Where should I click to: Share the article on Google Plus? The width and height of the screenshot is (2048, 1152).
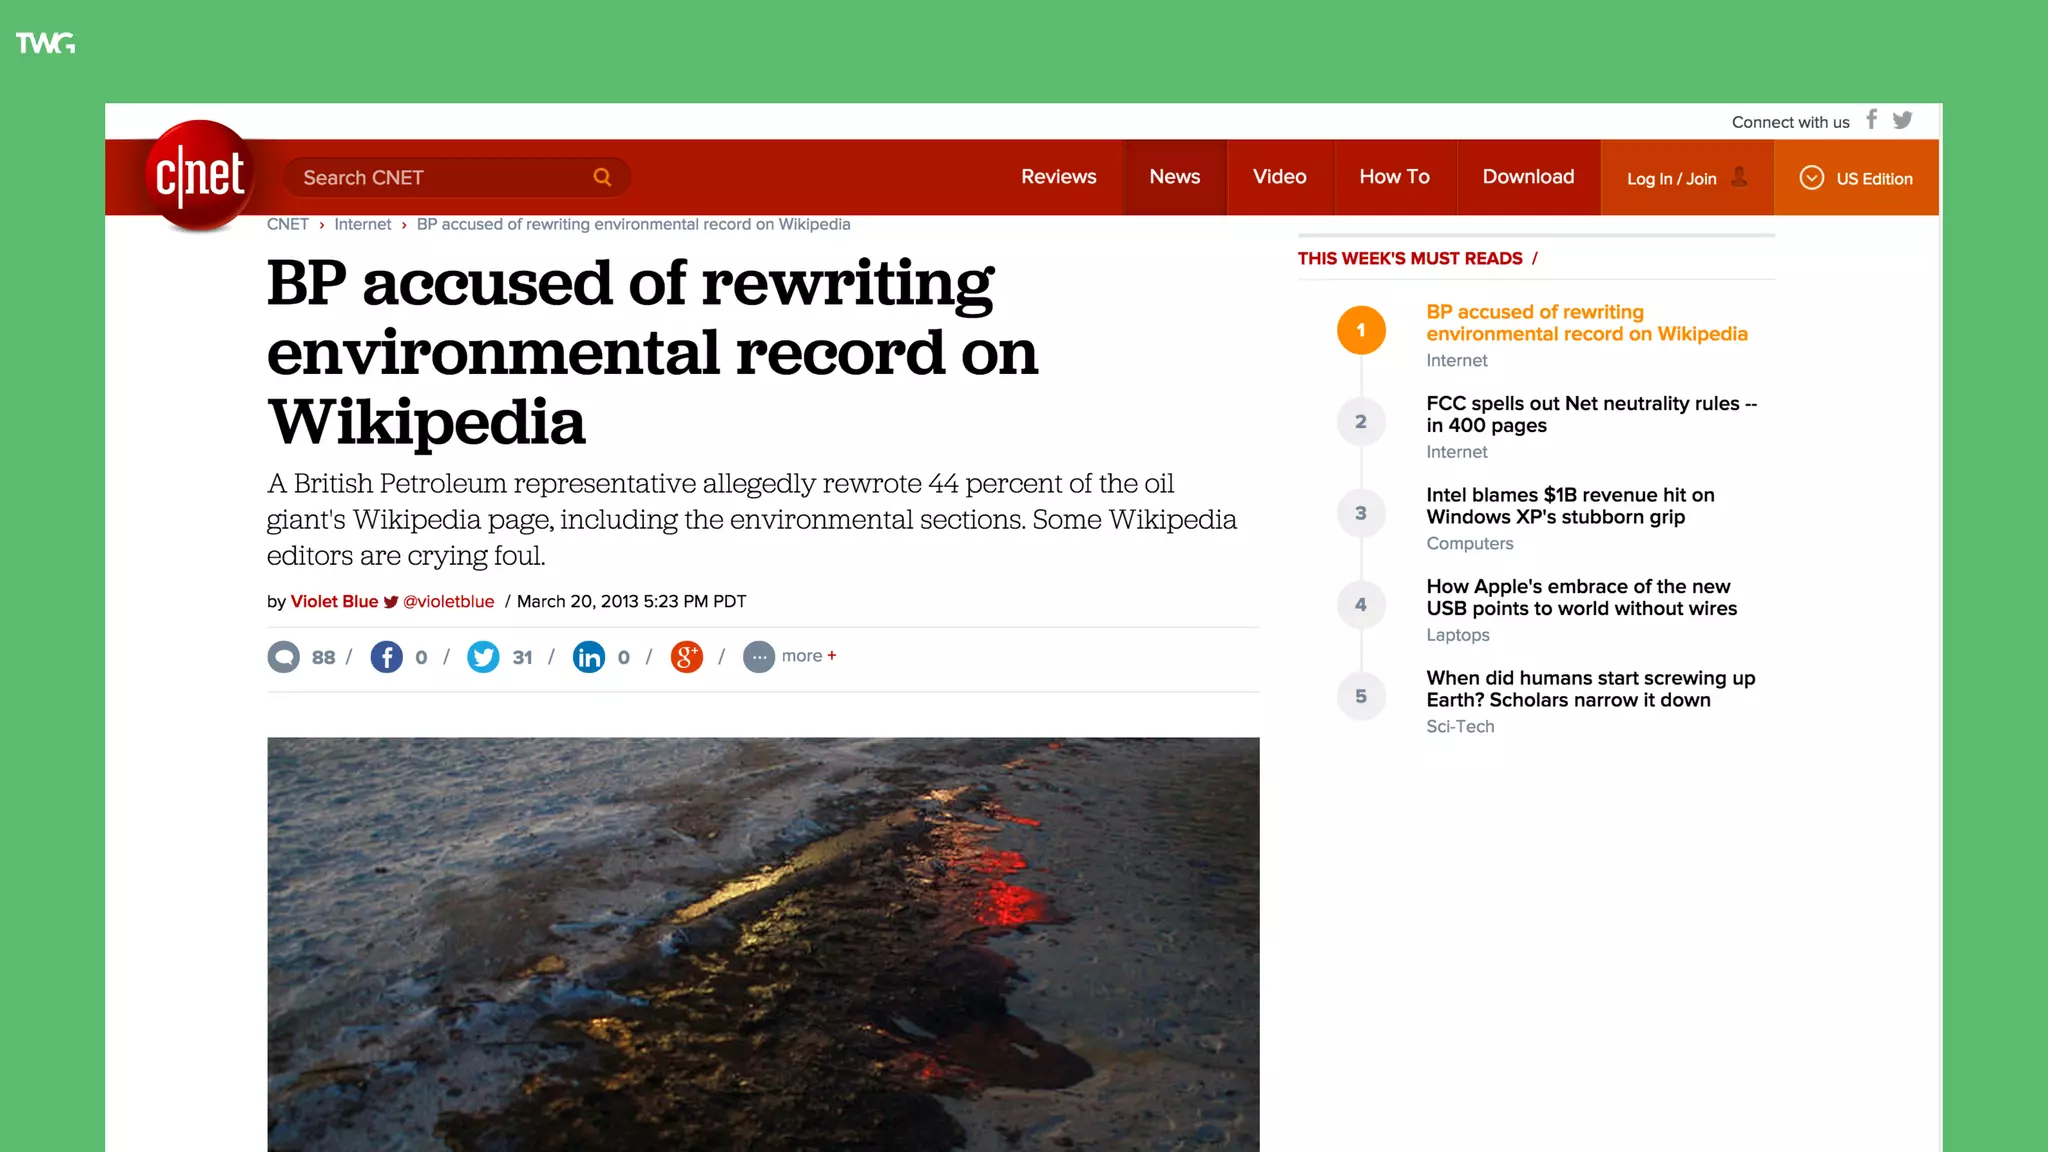pyautogui.click(x=686, y=657)
